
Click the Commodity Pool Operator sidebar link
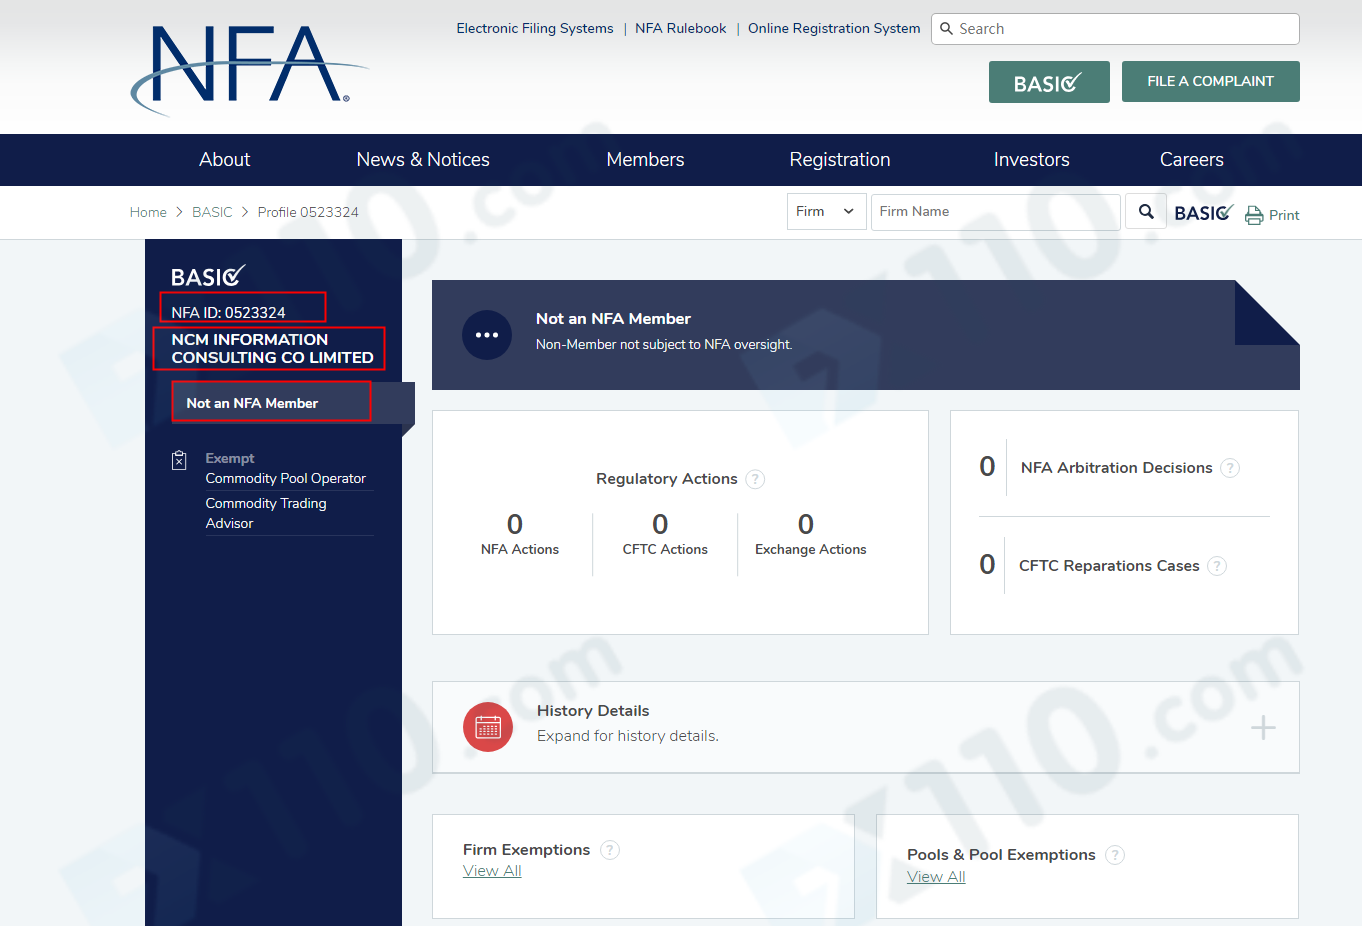(286, 478)
